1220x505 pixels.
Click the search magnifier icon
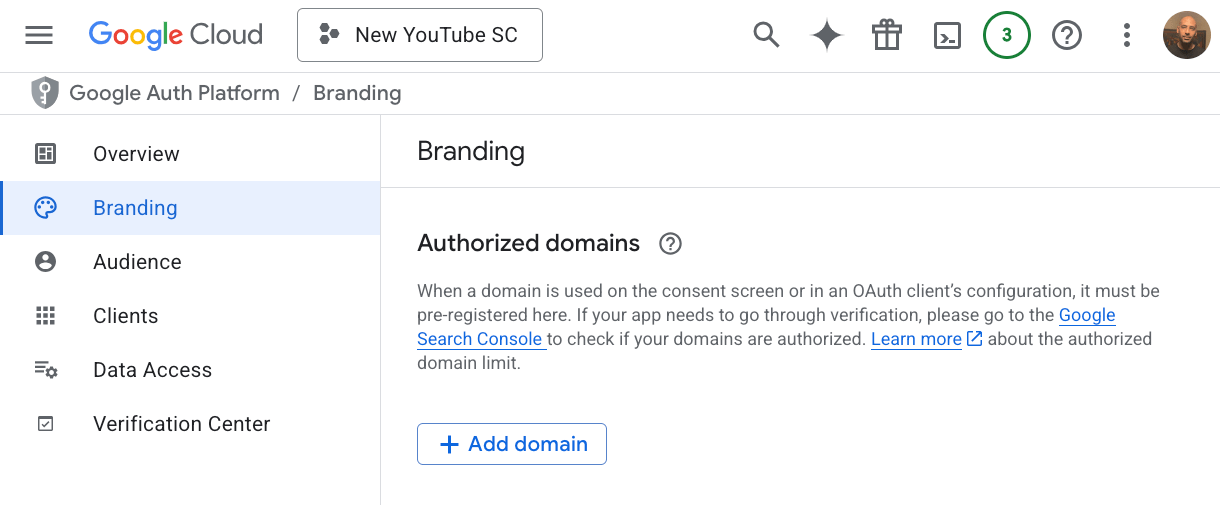pos(766,35)
